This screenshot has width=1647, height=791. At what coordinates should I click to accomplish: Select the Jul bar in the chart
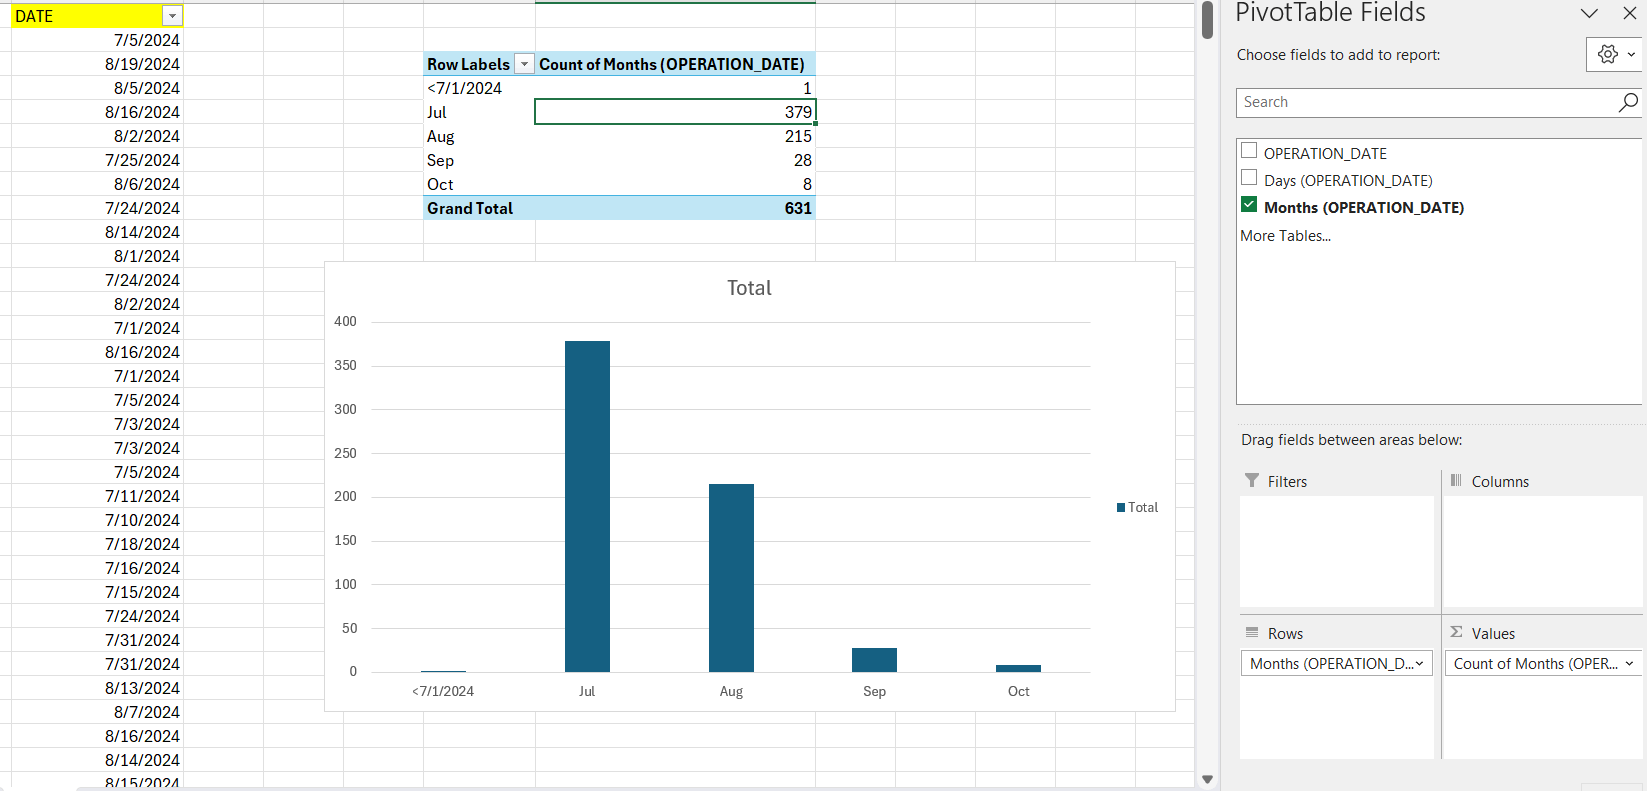coord(587,506)
